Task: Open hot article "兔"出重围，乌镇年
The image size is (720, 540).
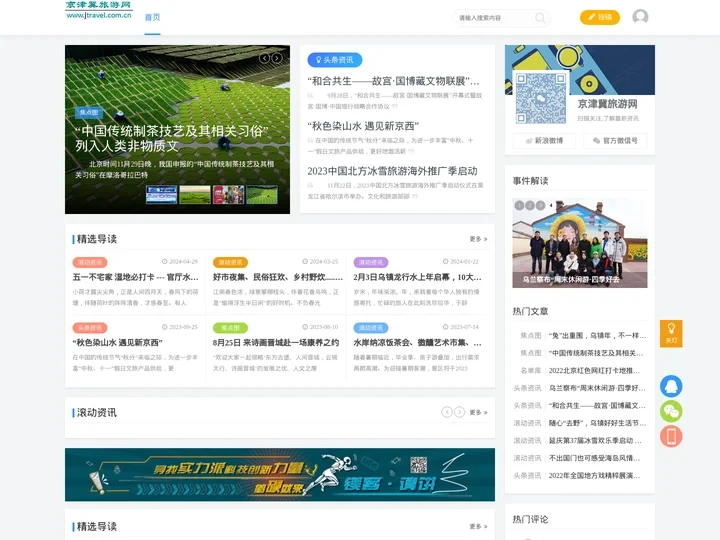Action: pos(597,336)
